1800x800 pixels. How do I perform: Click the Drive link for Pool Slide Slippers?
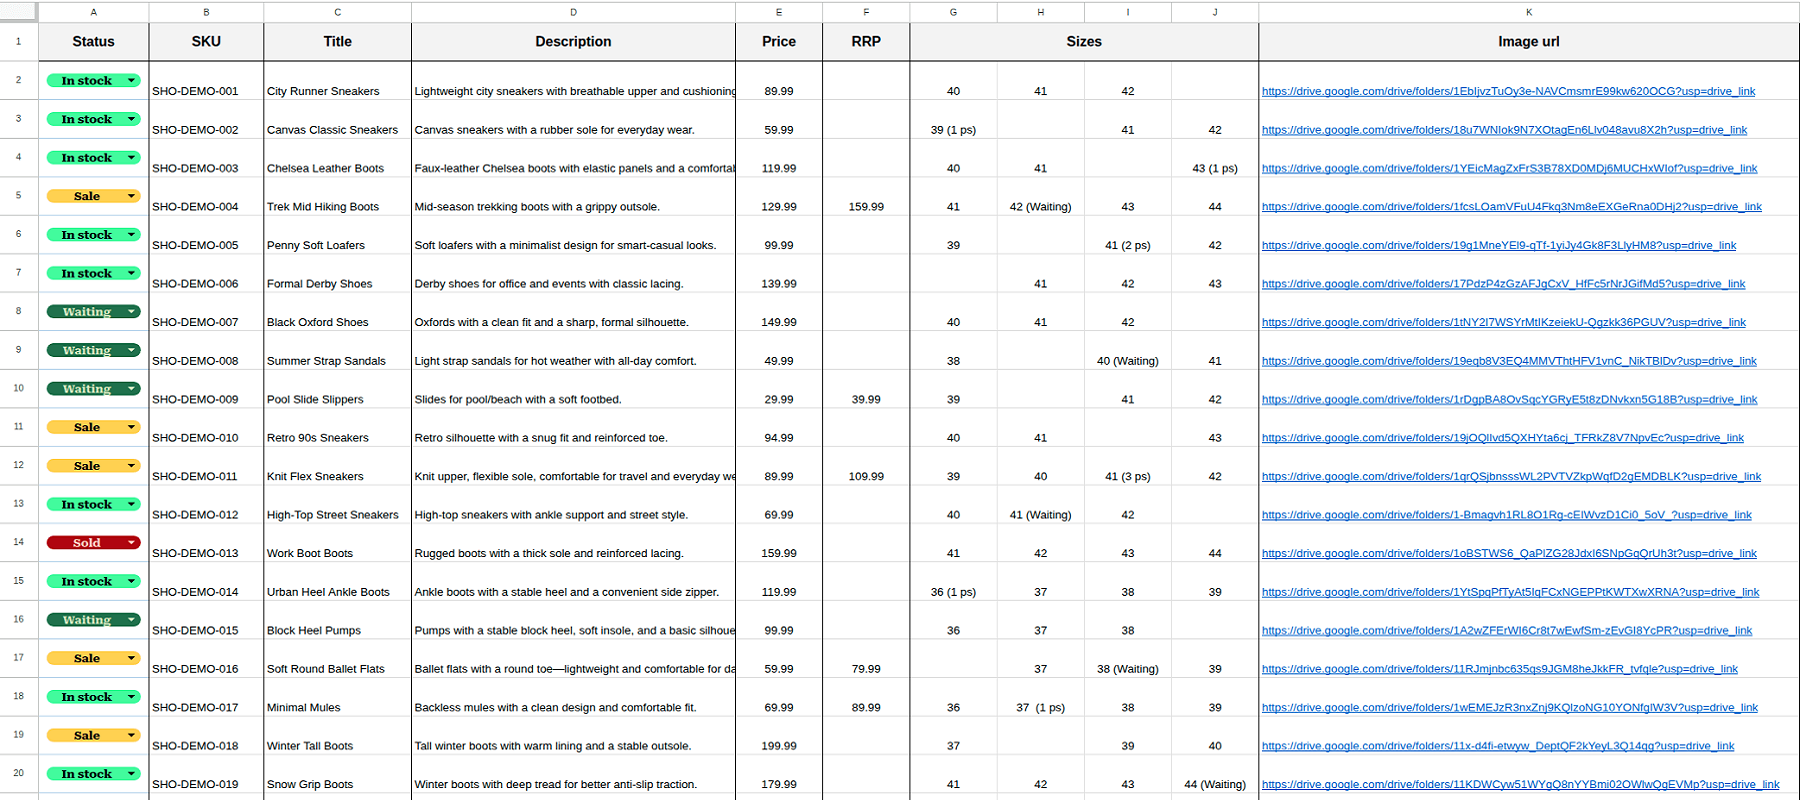[1508, 399]
